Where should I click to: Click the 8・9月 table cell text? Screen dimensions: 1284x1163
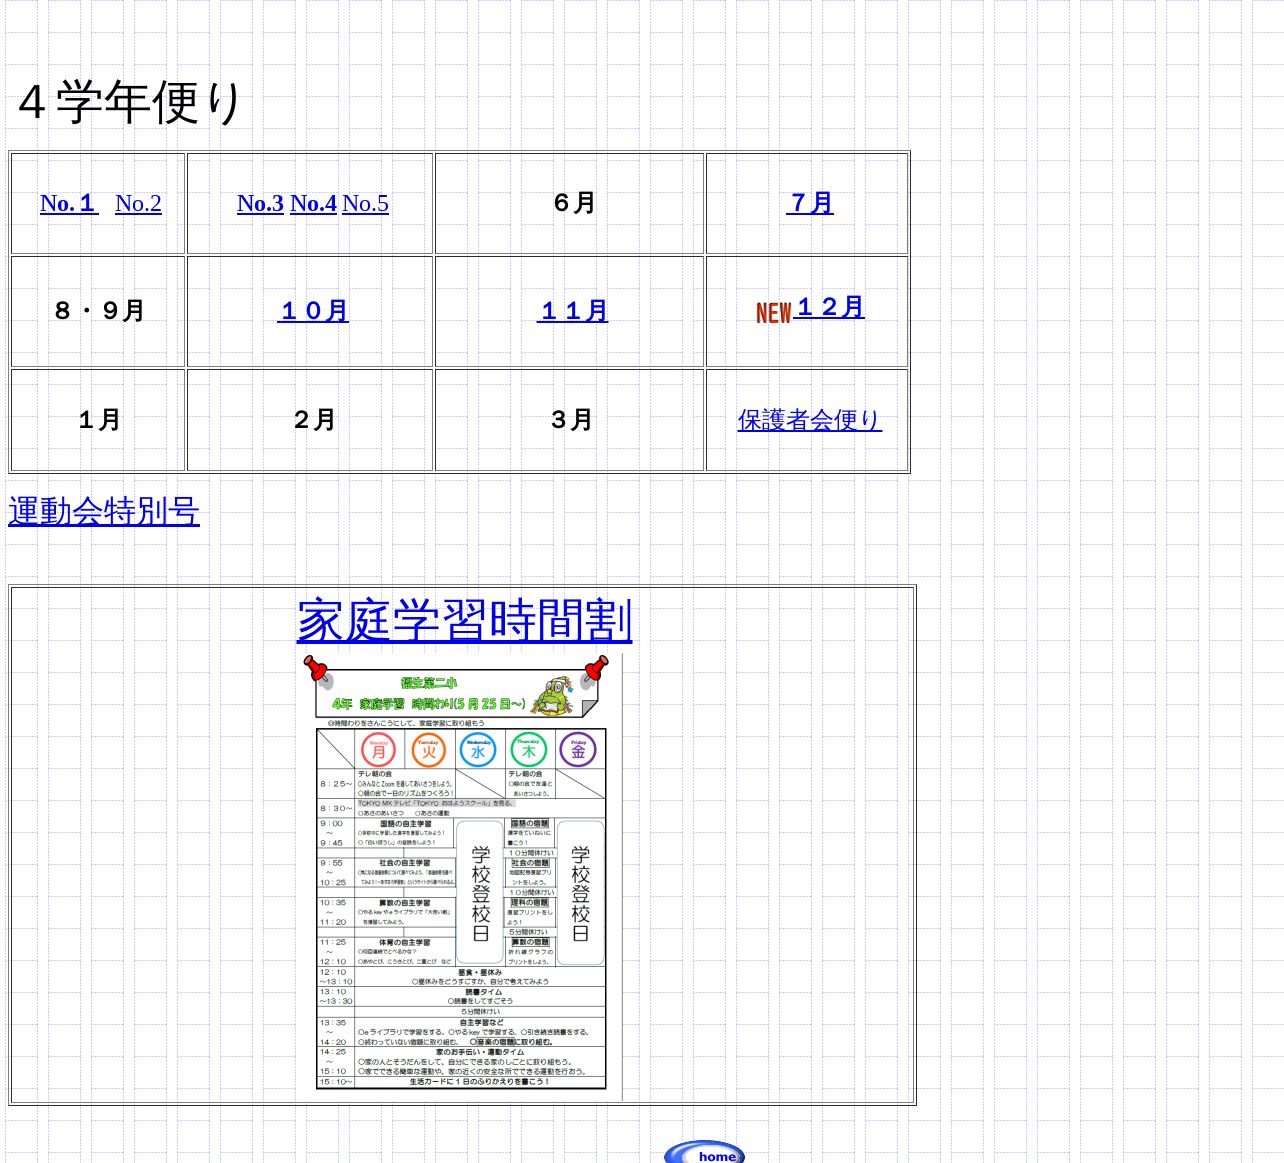point(99,311)
